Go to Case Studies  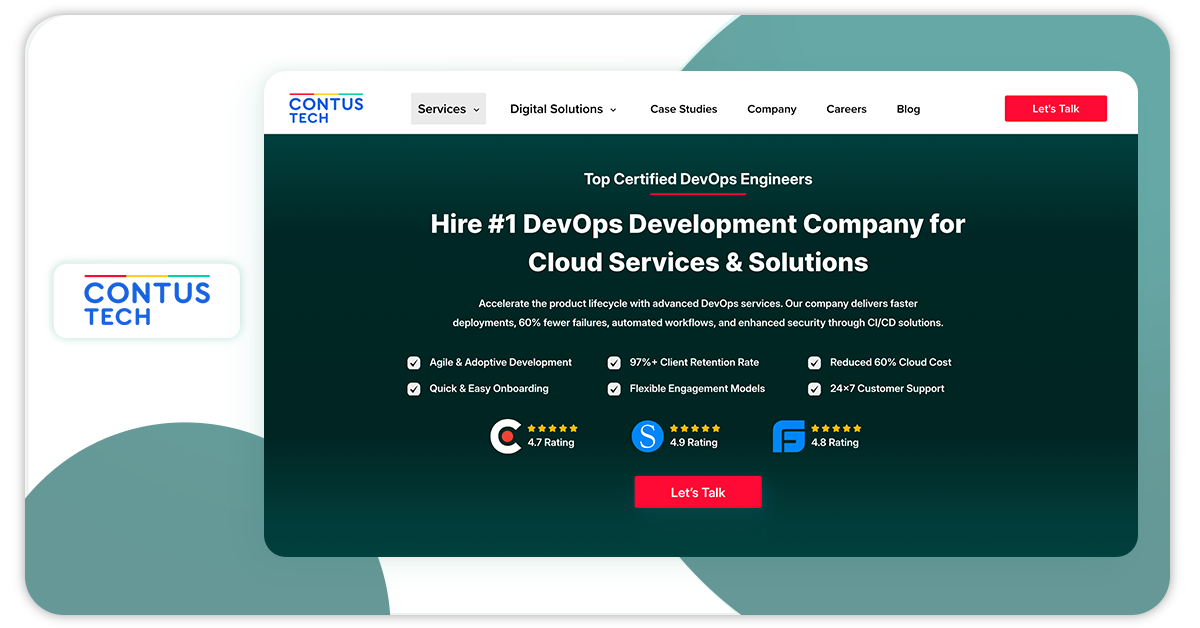684,109
